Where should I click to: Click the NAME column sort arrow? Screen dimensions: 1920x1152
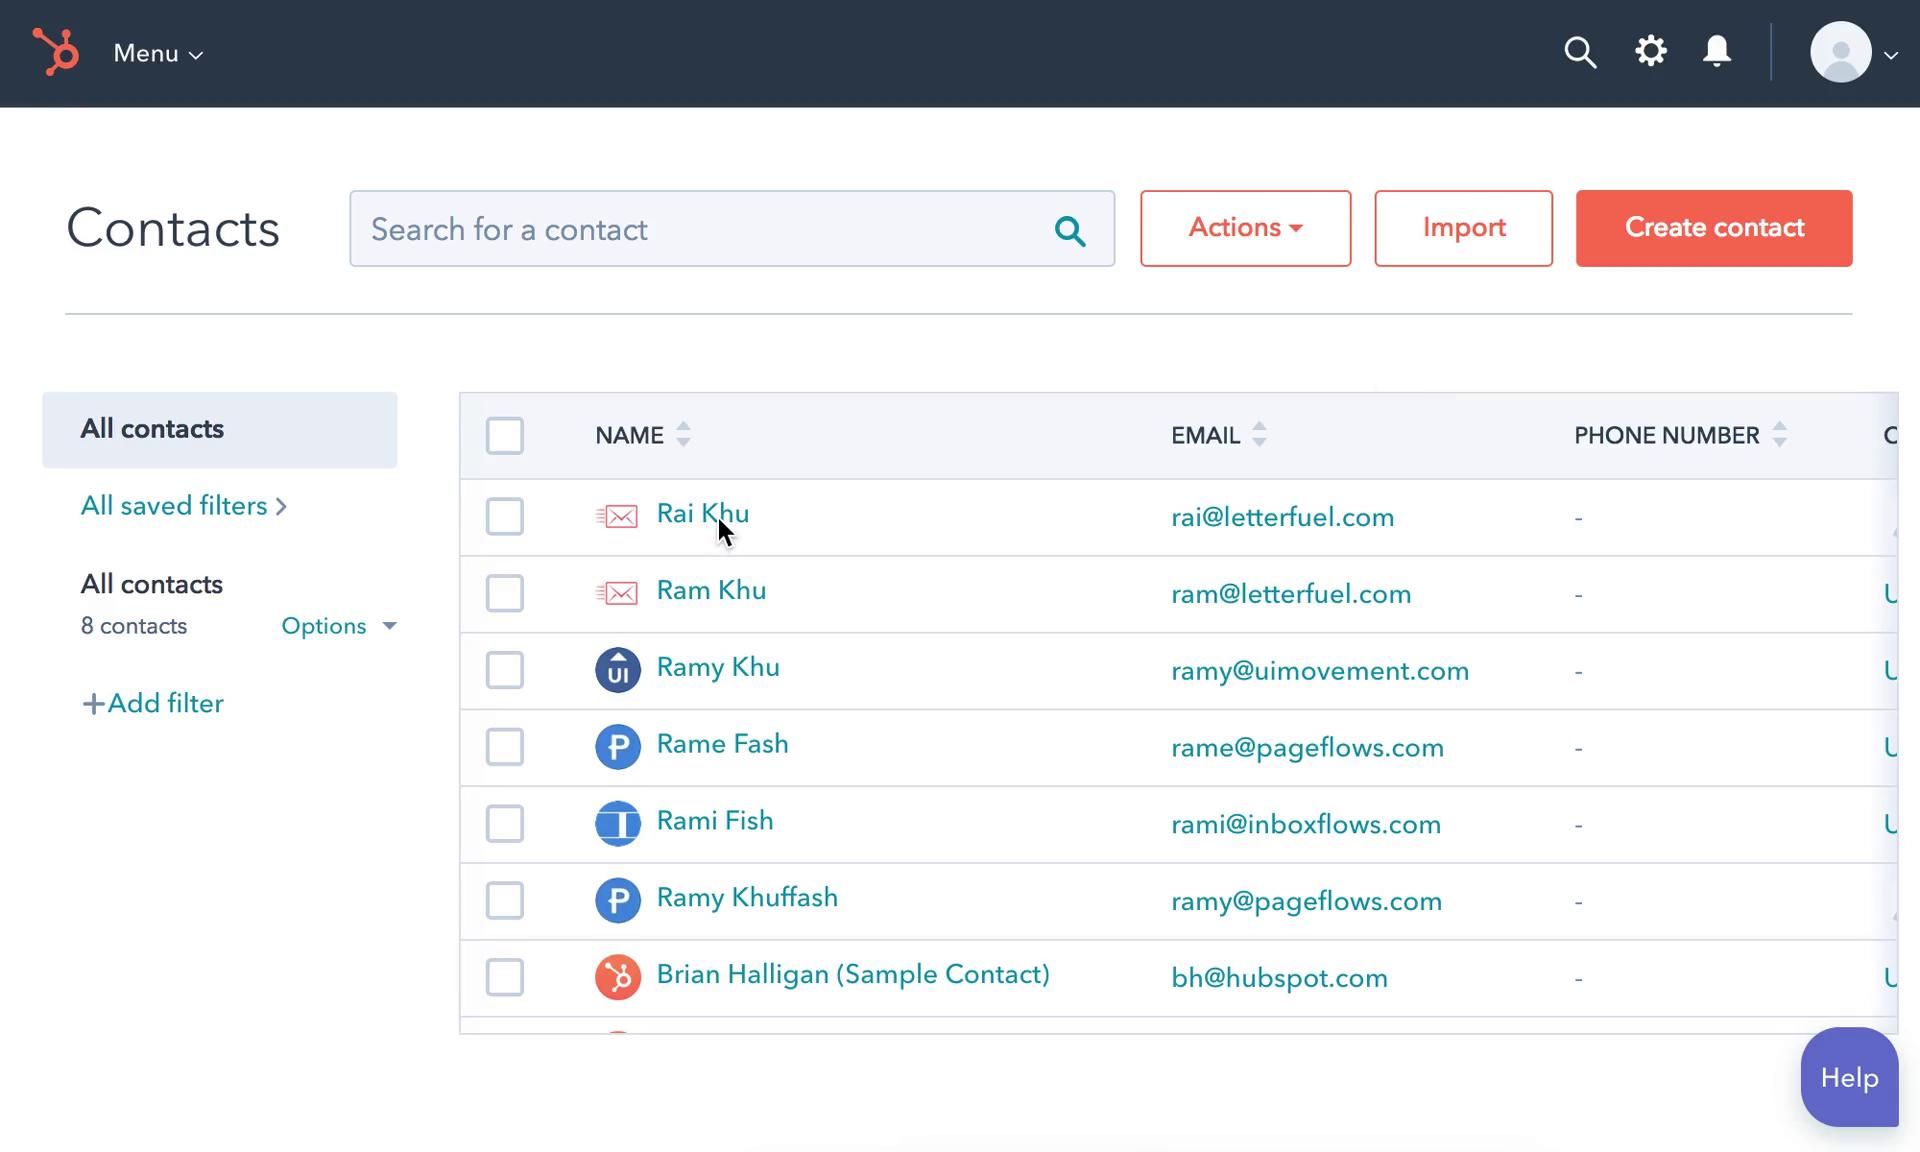coord(684,435)
